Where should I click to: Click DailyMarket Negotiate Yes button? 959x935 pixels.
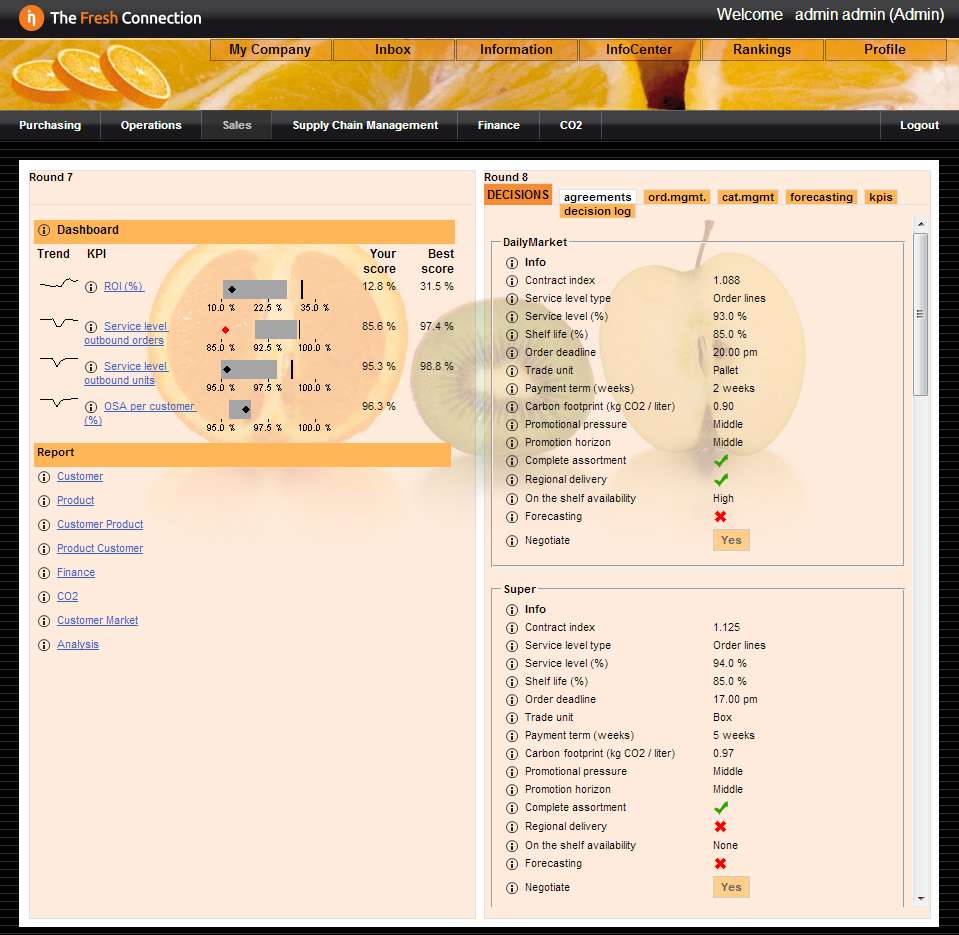731,540
